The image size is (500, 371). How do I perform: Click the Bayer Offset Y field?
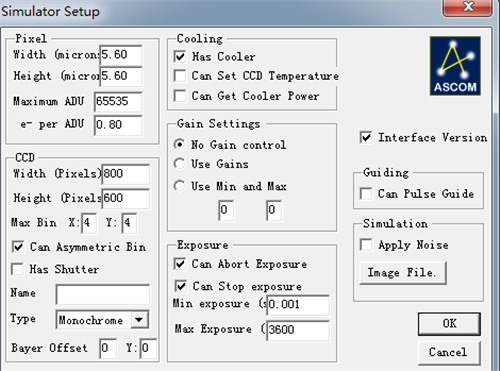pos(148,349)
